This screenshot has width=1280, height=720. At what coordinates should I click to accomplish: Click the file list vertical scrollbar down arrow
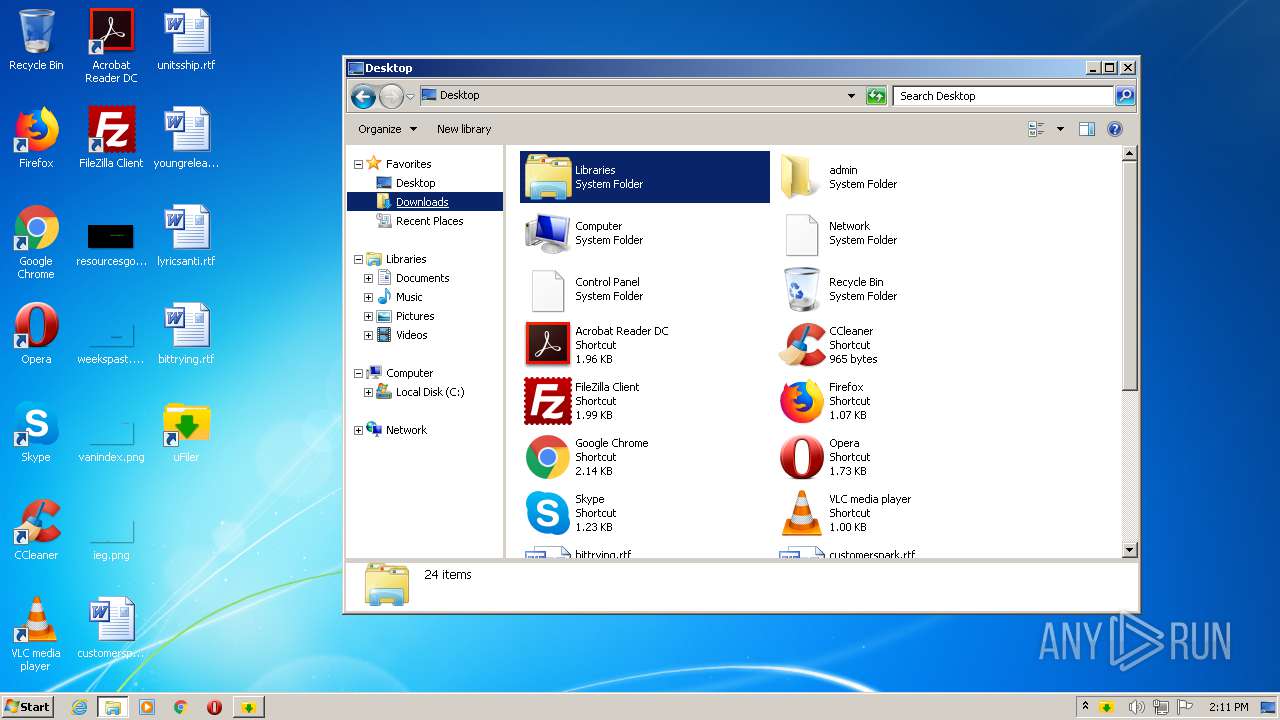click(x=1129, y=550)
